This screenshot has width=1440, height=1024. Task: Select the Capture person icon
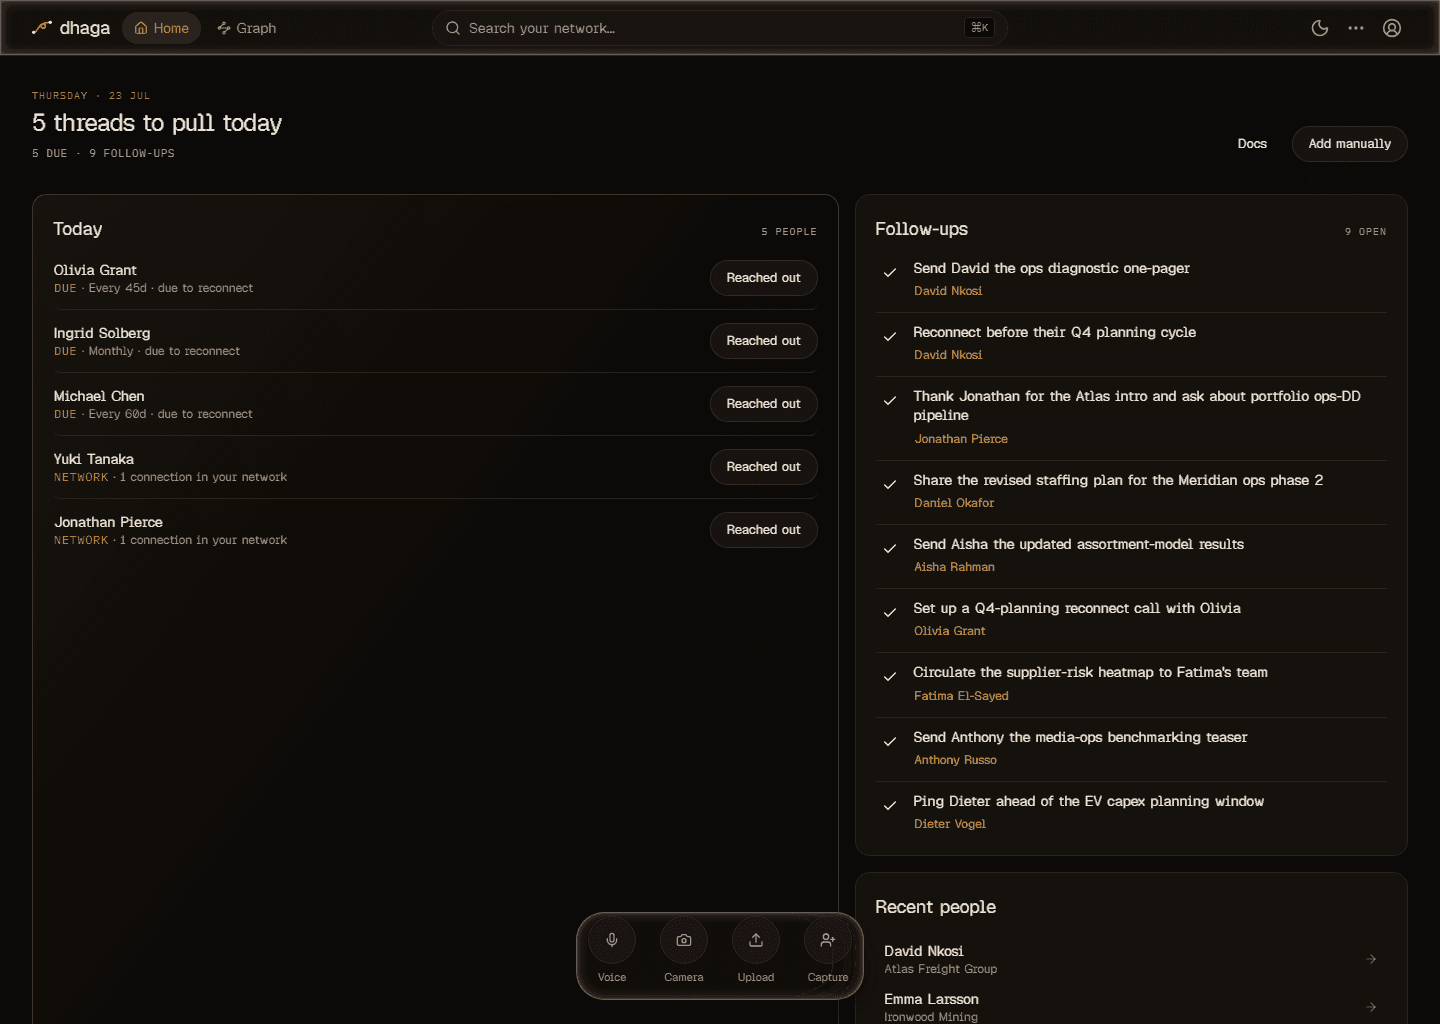[828, 940]
